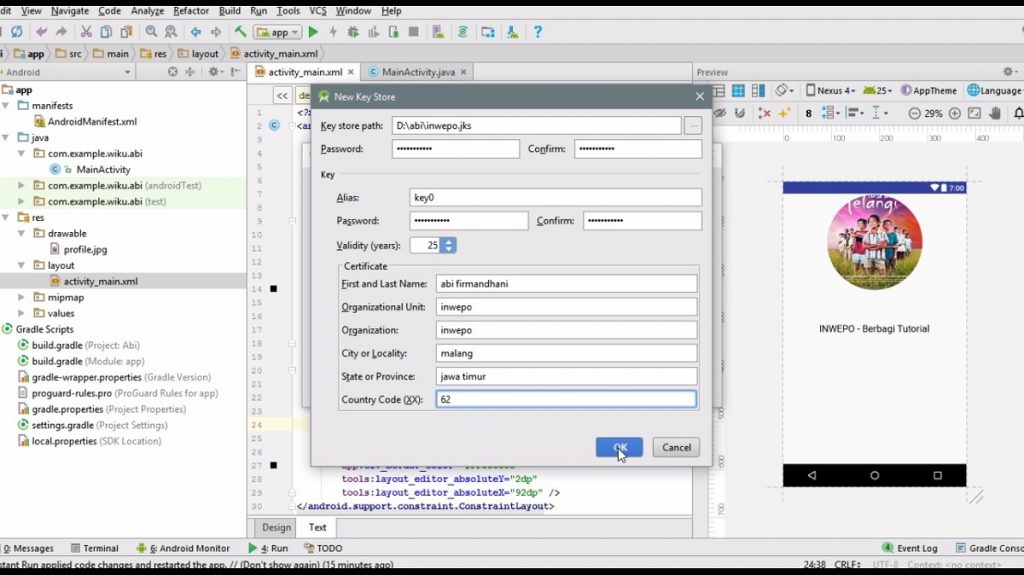Expand the mipmap folder in project tree
Screen dimensions: 1024x575
22,297
